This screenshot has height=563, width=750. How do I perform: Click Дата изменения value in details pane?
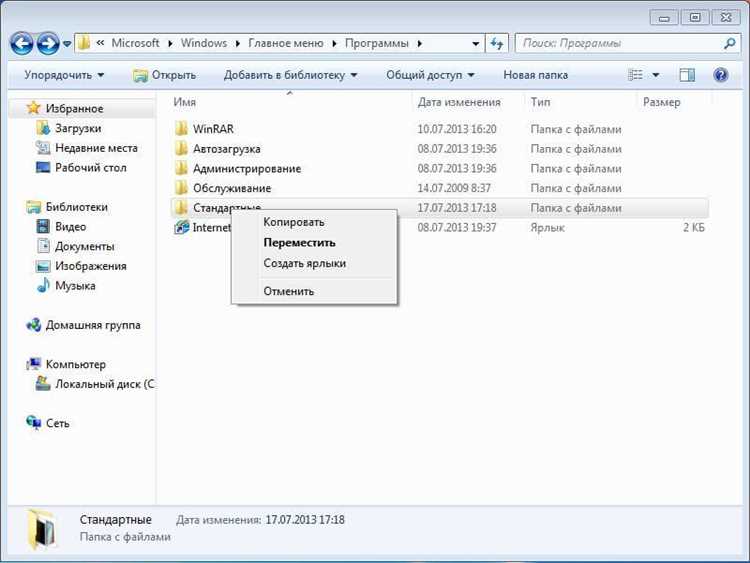[x=305, y=519]
